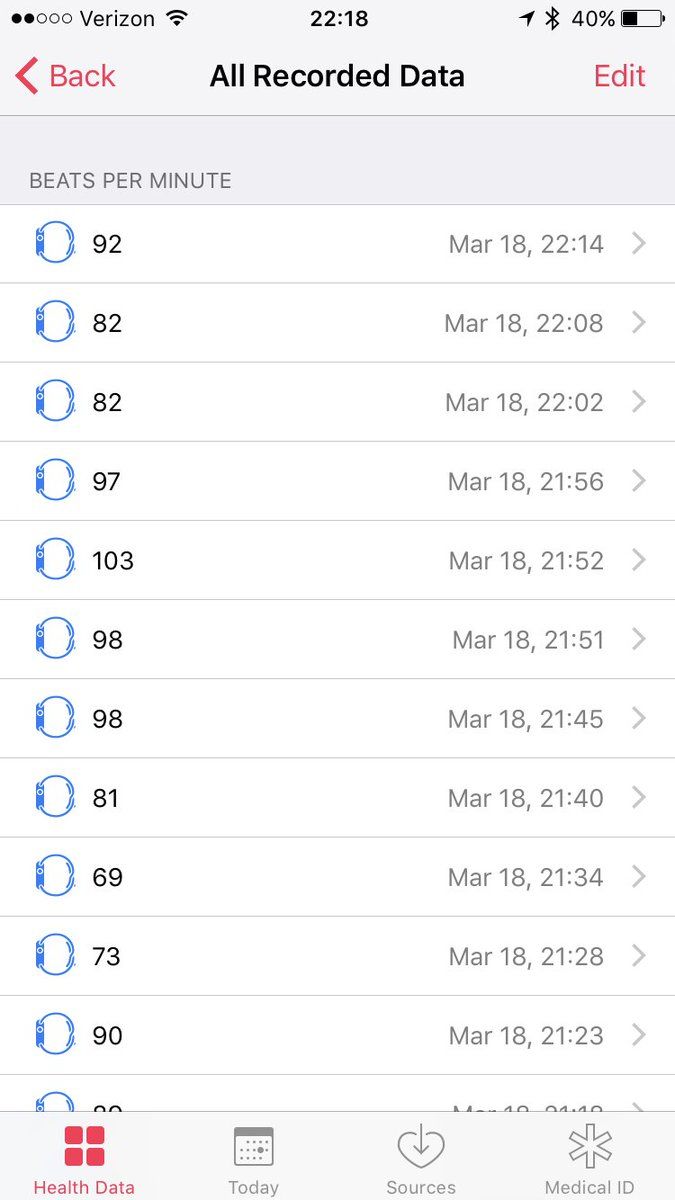This screenshot has width=675, height=1200.
Task: Go Back to the previous screen
Action: (66, 76)
